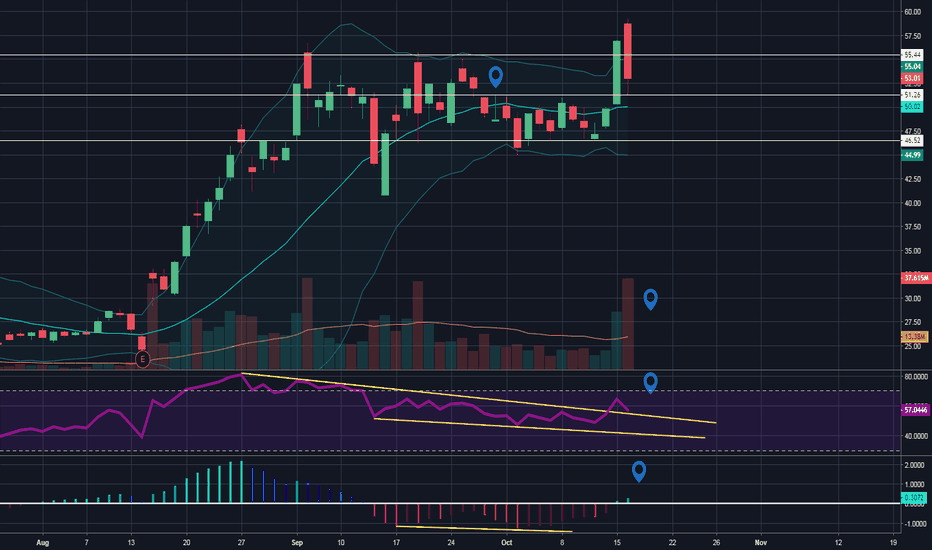Click the 27 date label on the time axis

241,542
